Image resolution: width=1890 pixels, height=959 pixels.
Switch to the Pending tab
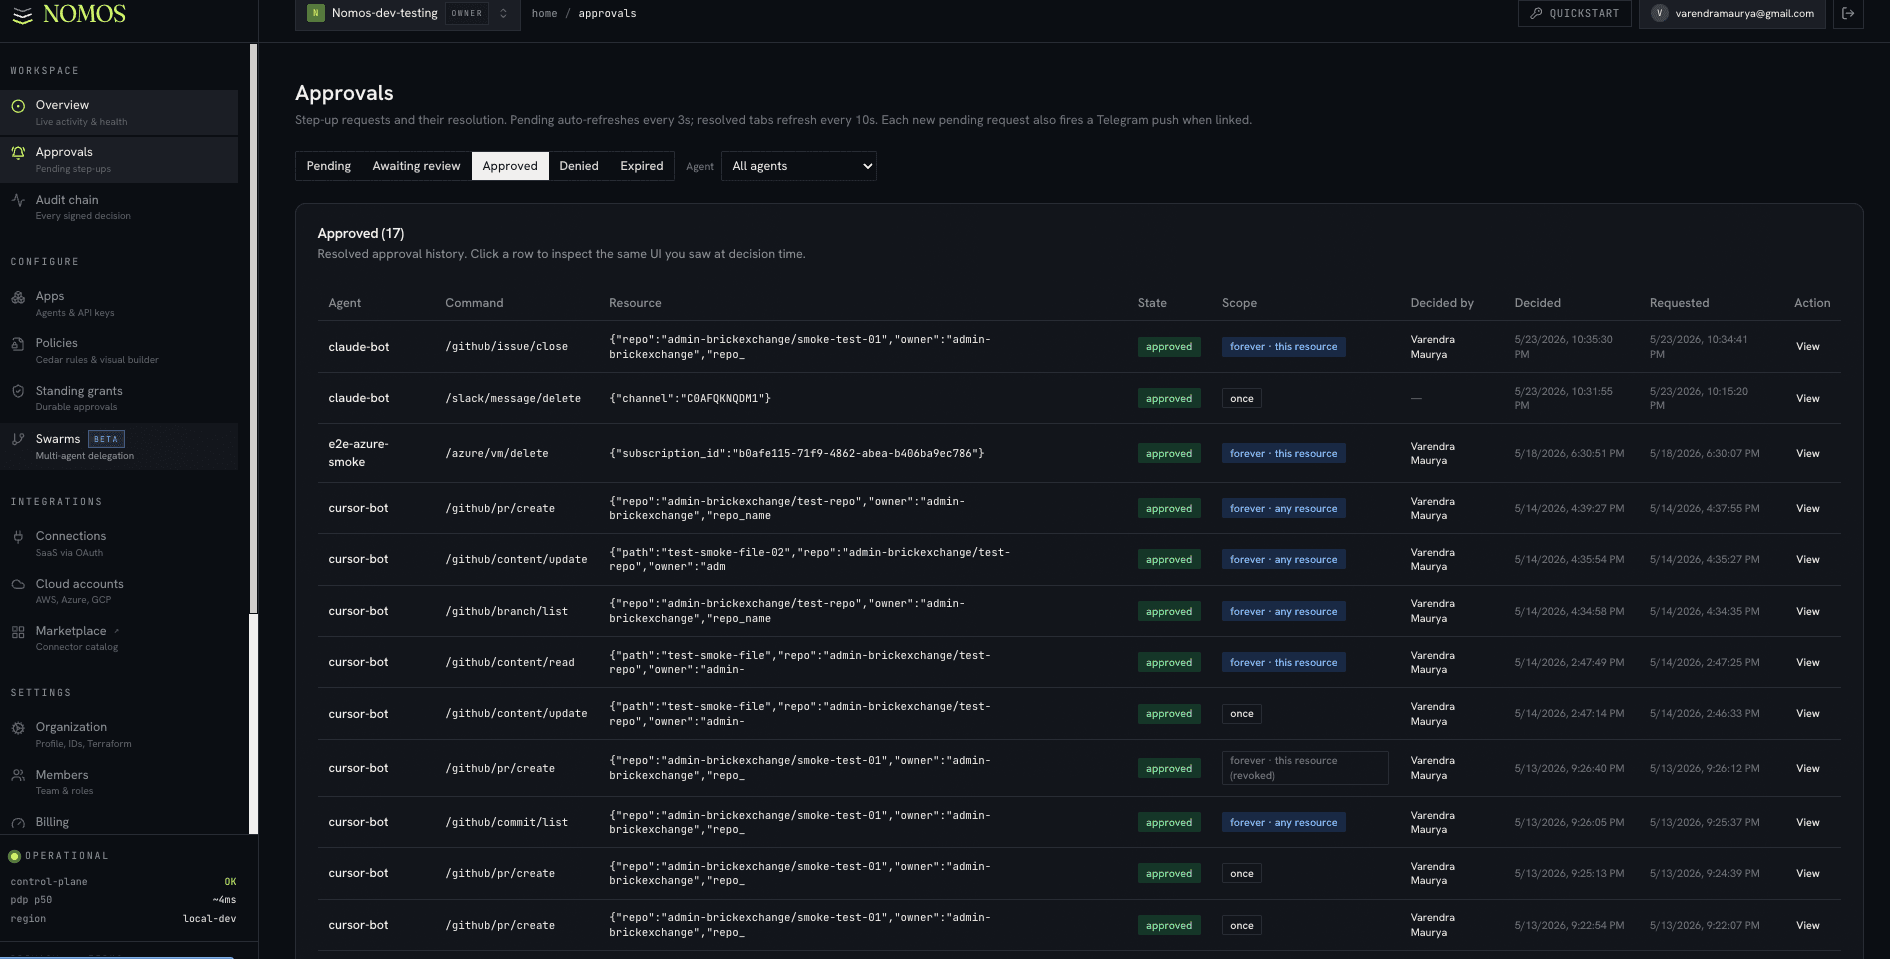click(329, 166)
